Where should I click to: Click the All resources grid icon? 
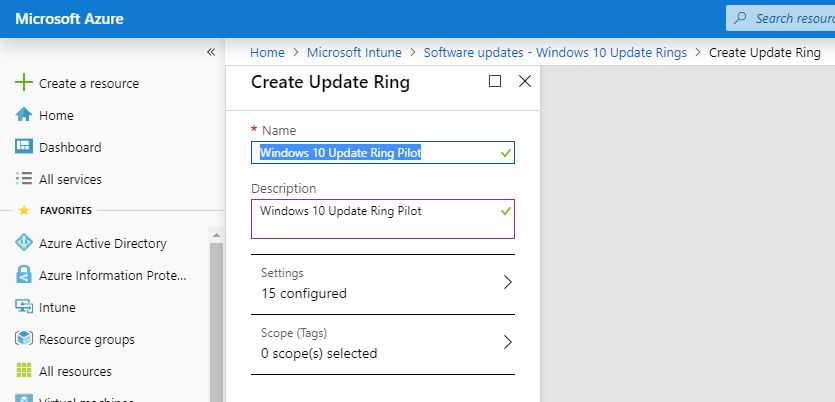(24, 371)
